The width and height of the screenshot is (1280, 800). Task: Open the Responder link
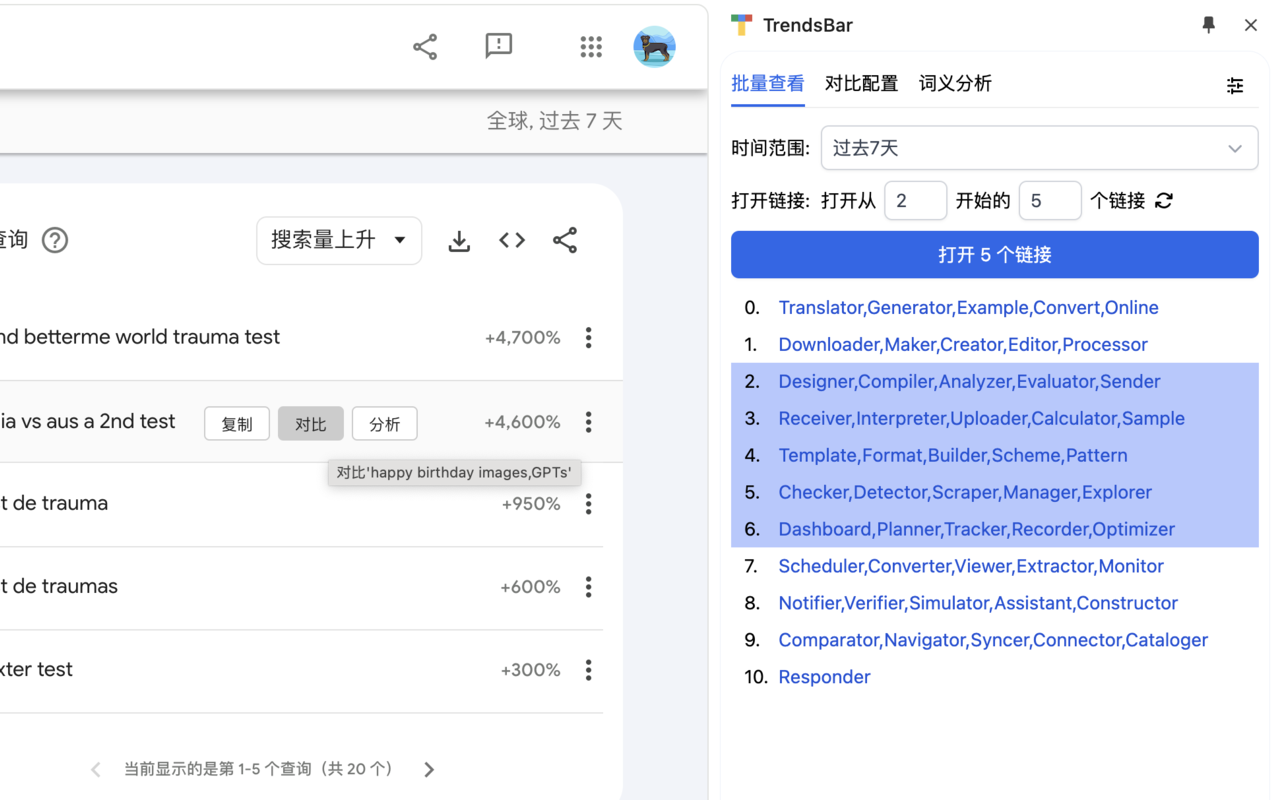(x=824, y=677)
